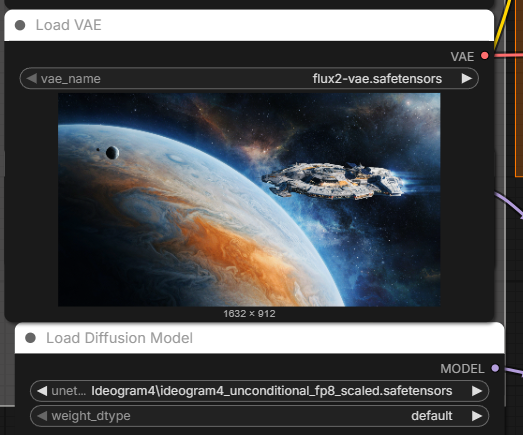The height and width of the screenshot is (435, 523).
Task: Collapse the Load VAE node via its dot
Action: (x=20, y=25)
